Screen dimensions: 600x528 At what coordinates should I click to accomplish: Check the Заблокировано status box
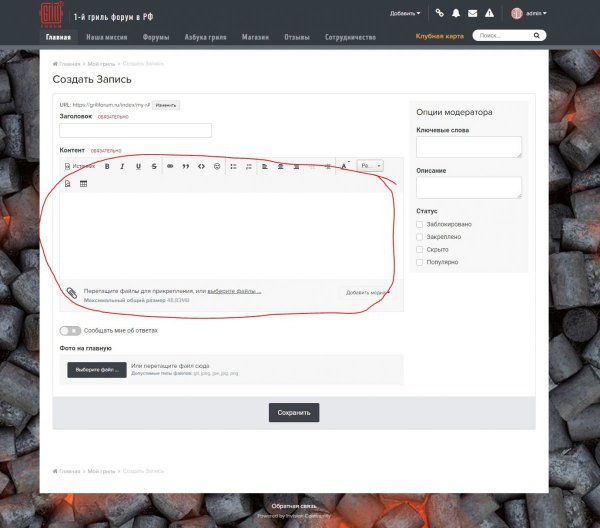421,224
